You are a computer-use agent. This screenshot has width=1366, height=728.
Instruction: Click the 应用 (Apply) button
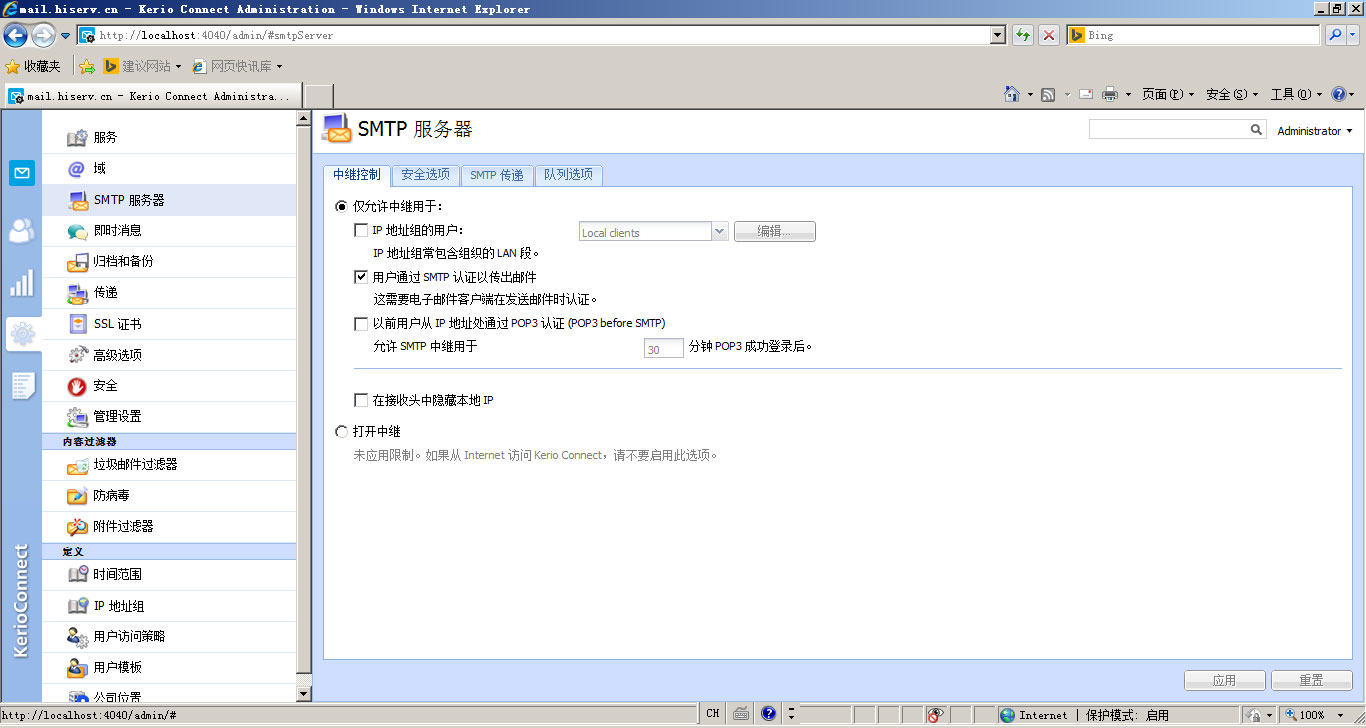tap(1225, 680)
